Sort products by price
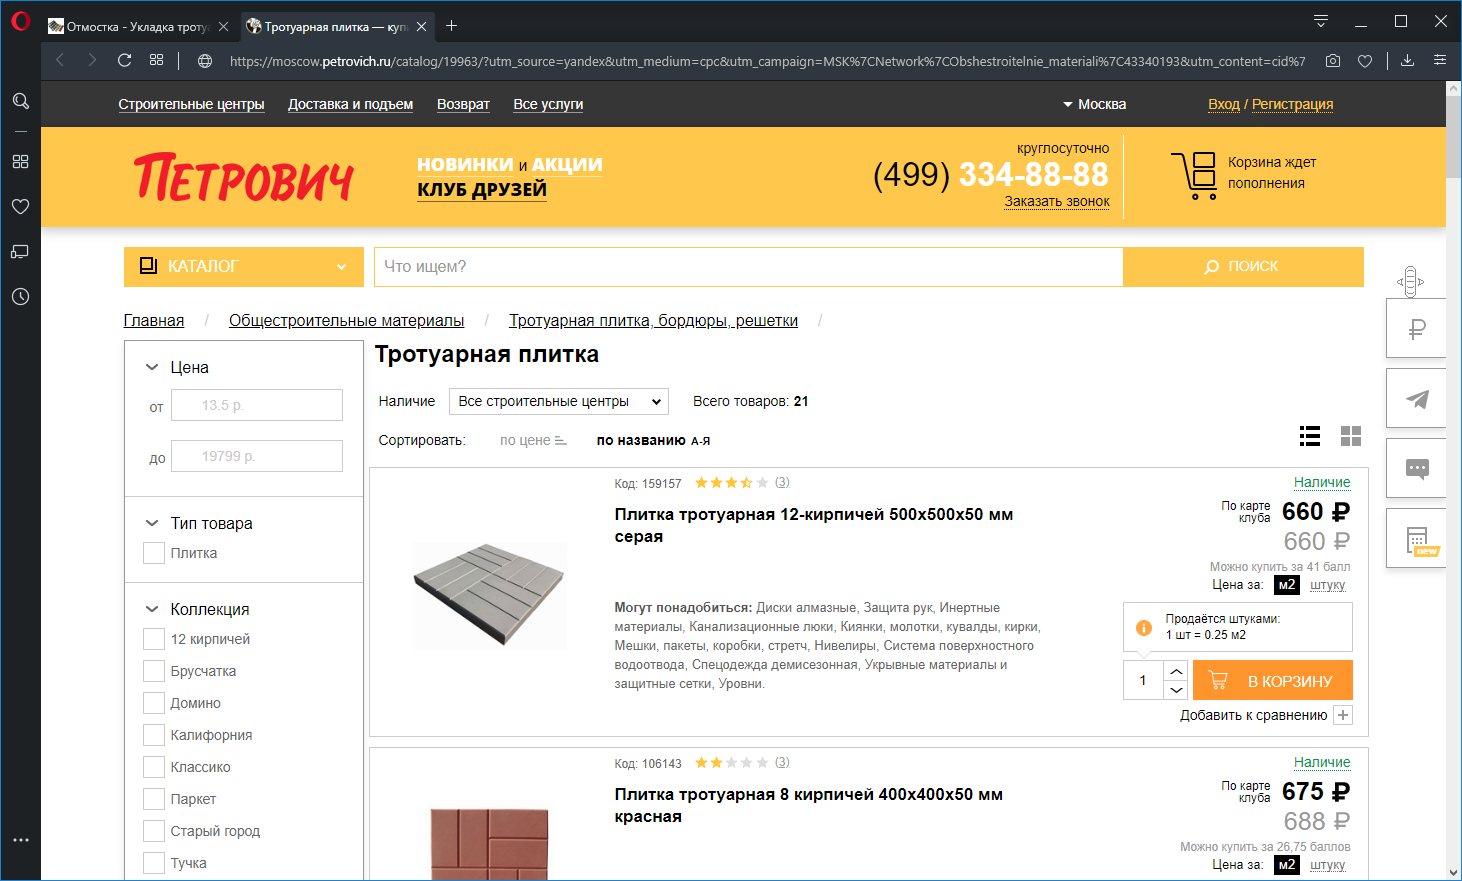Screen dimensions: 1462x881 (x=533, y=440)
